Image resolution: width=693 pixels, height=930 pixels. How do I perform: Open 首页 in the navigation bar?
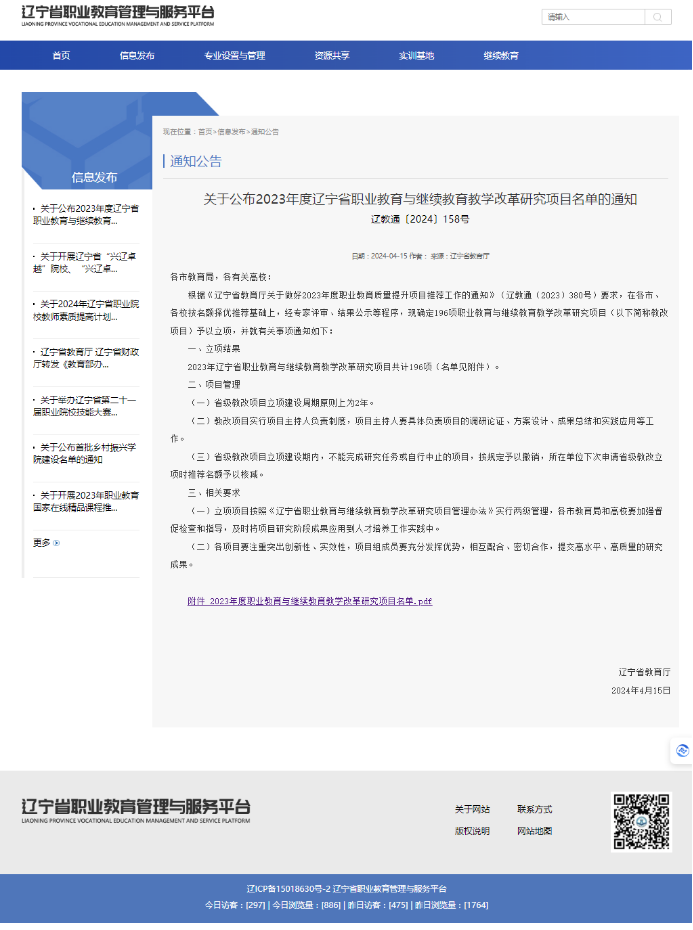coord(61,56)
